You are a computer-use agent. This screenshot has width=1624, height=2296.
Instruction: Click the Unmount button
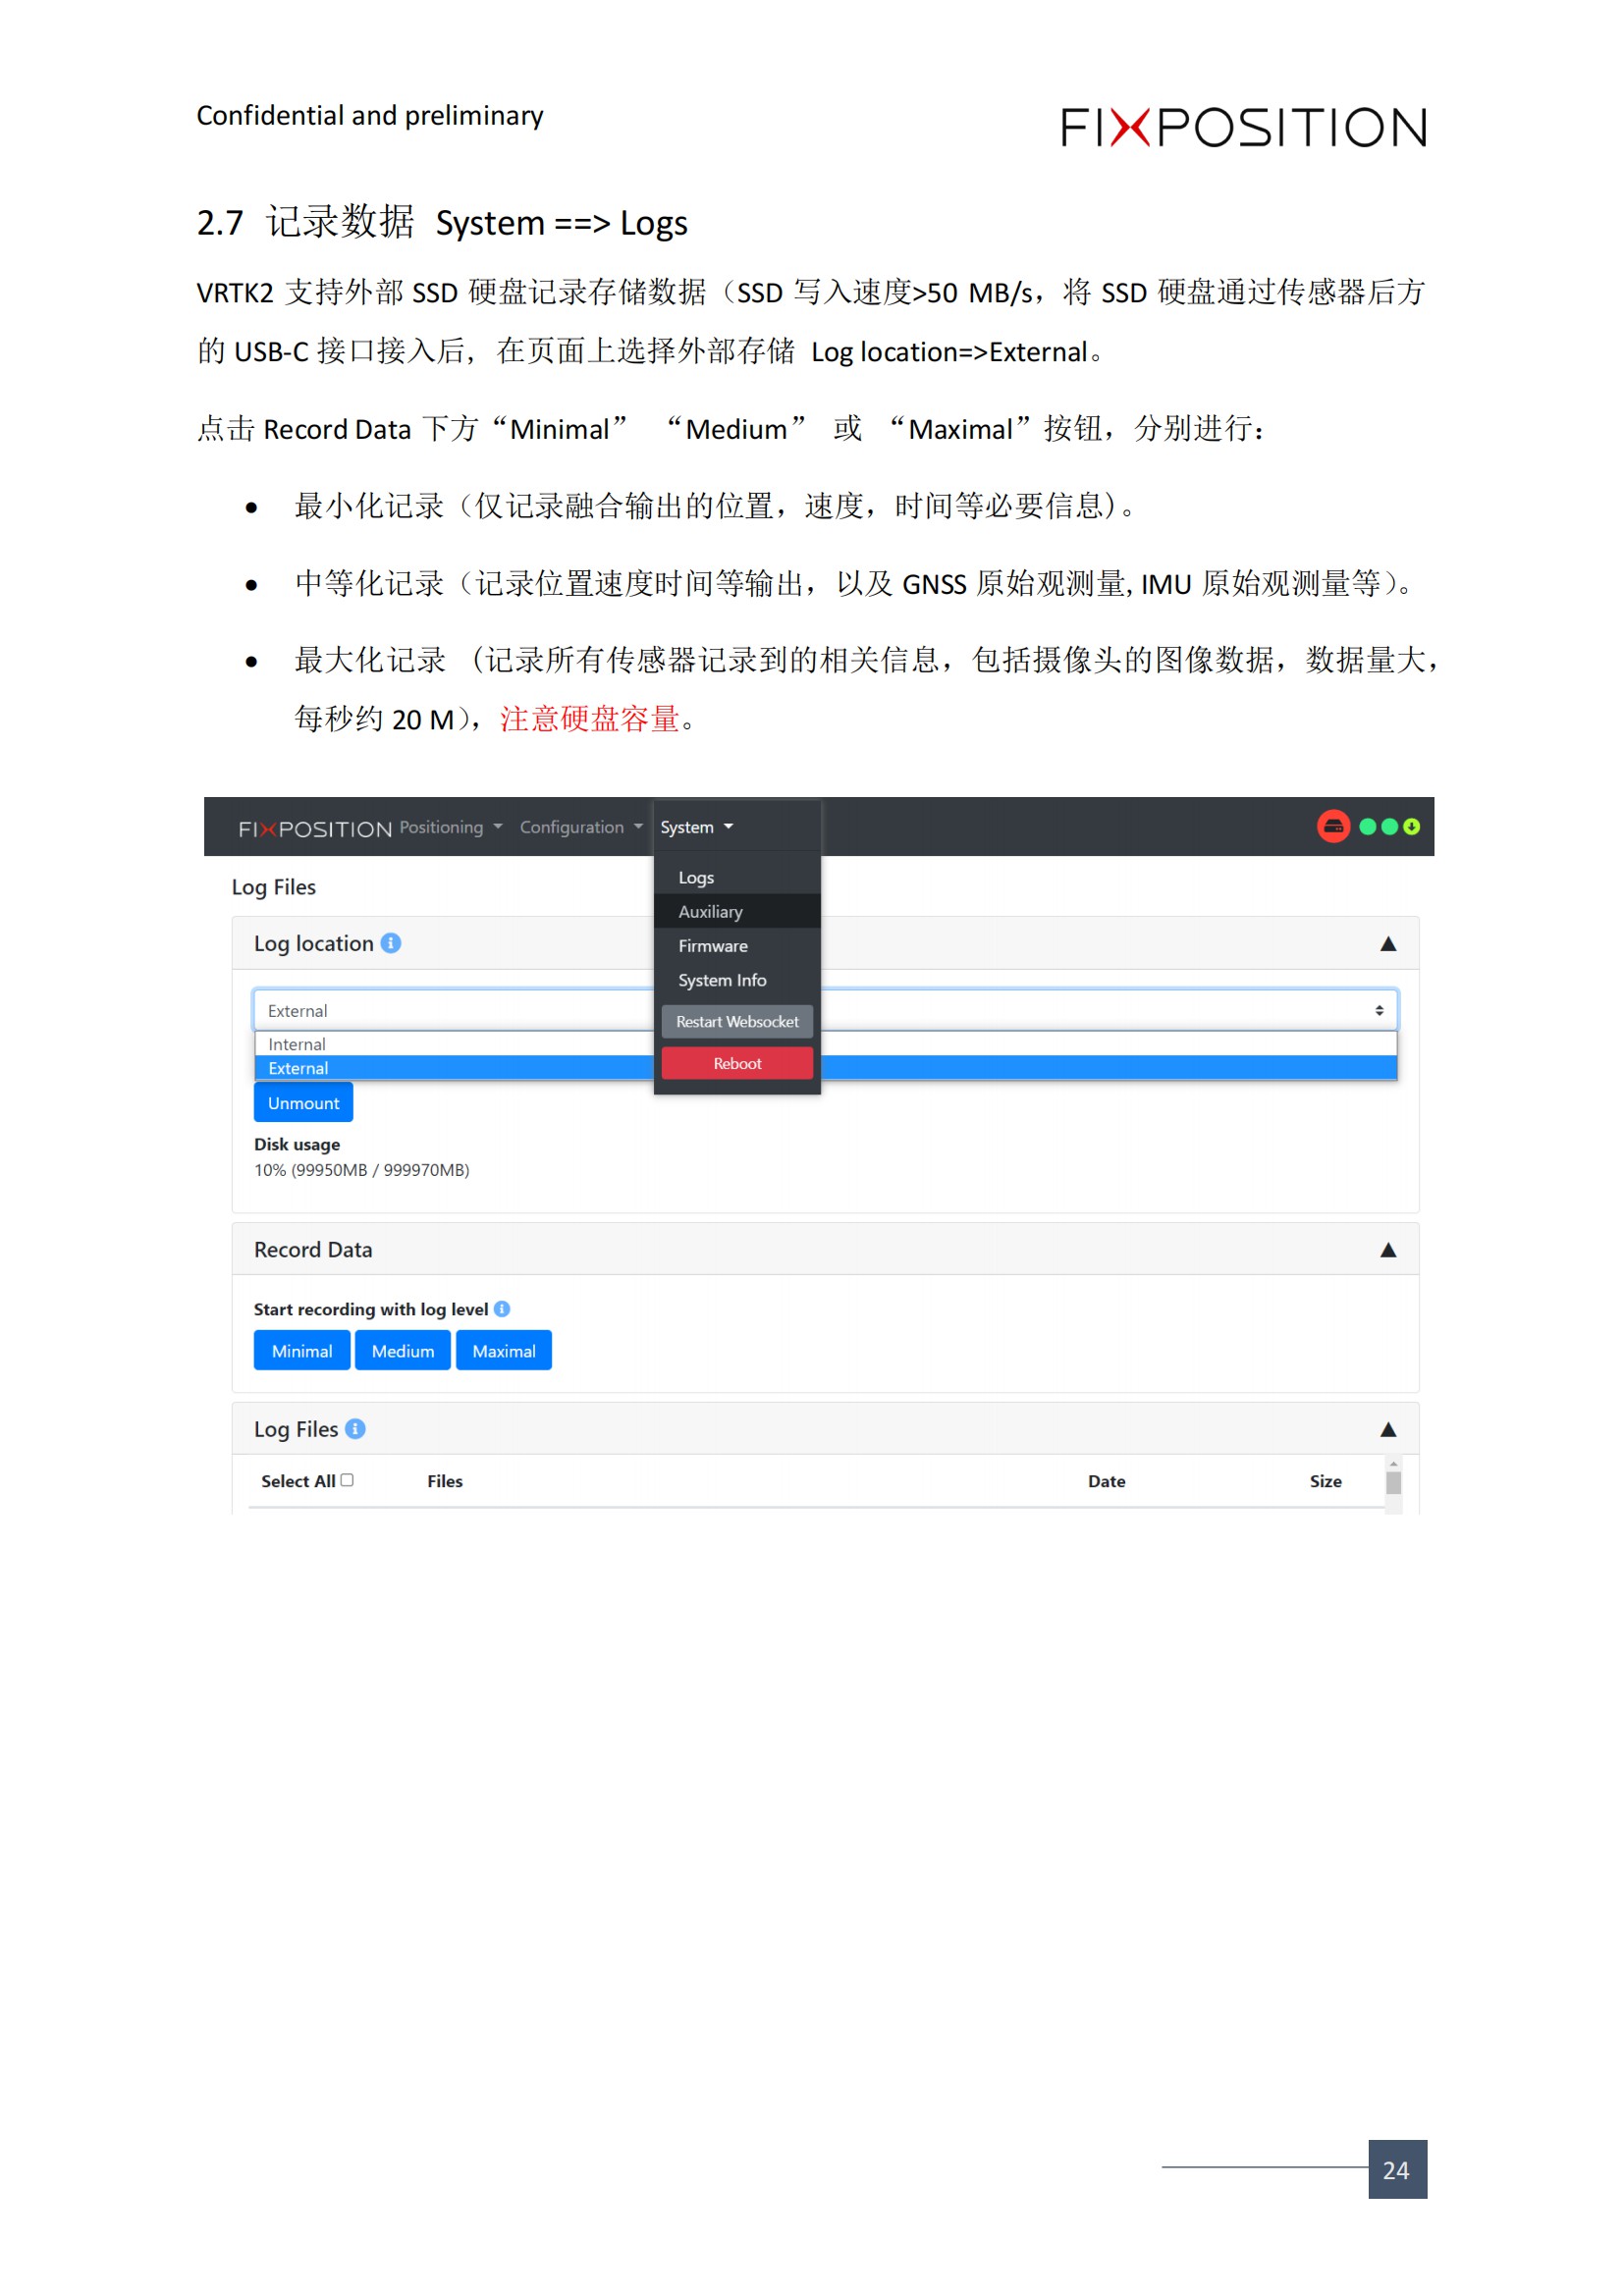(x=303, y=1102)
